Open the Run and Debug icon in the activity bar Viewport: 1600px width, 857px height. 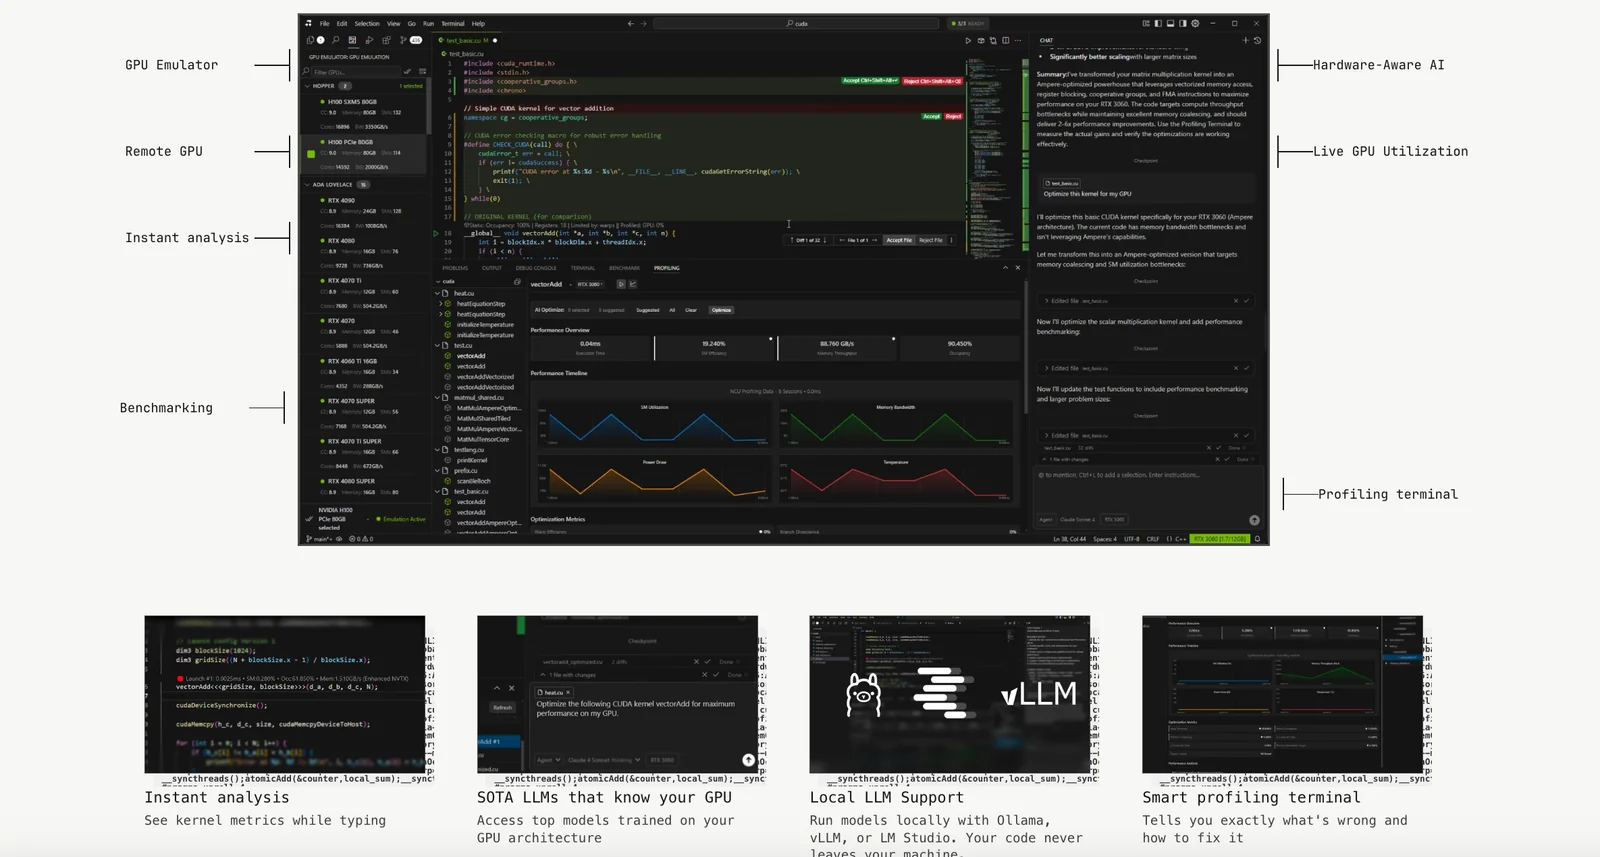point(369,40)
